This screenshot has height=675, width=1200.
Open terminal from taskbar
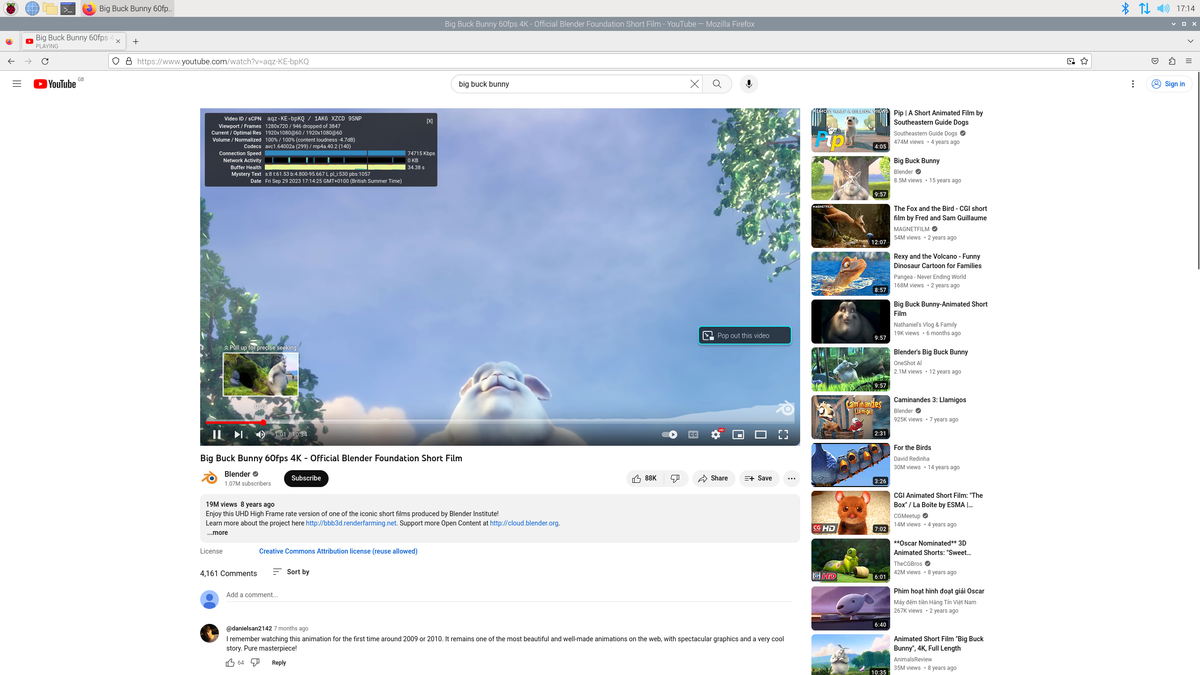(x=68, y=8)
